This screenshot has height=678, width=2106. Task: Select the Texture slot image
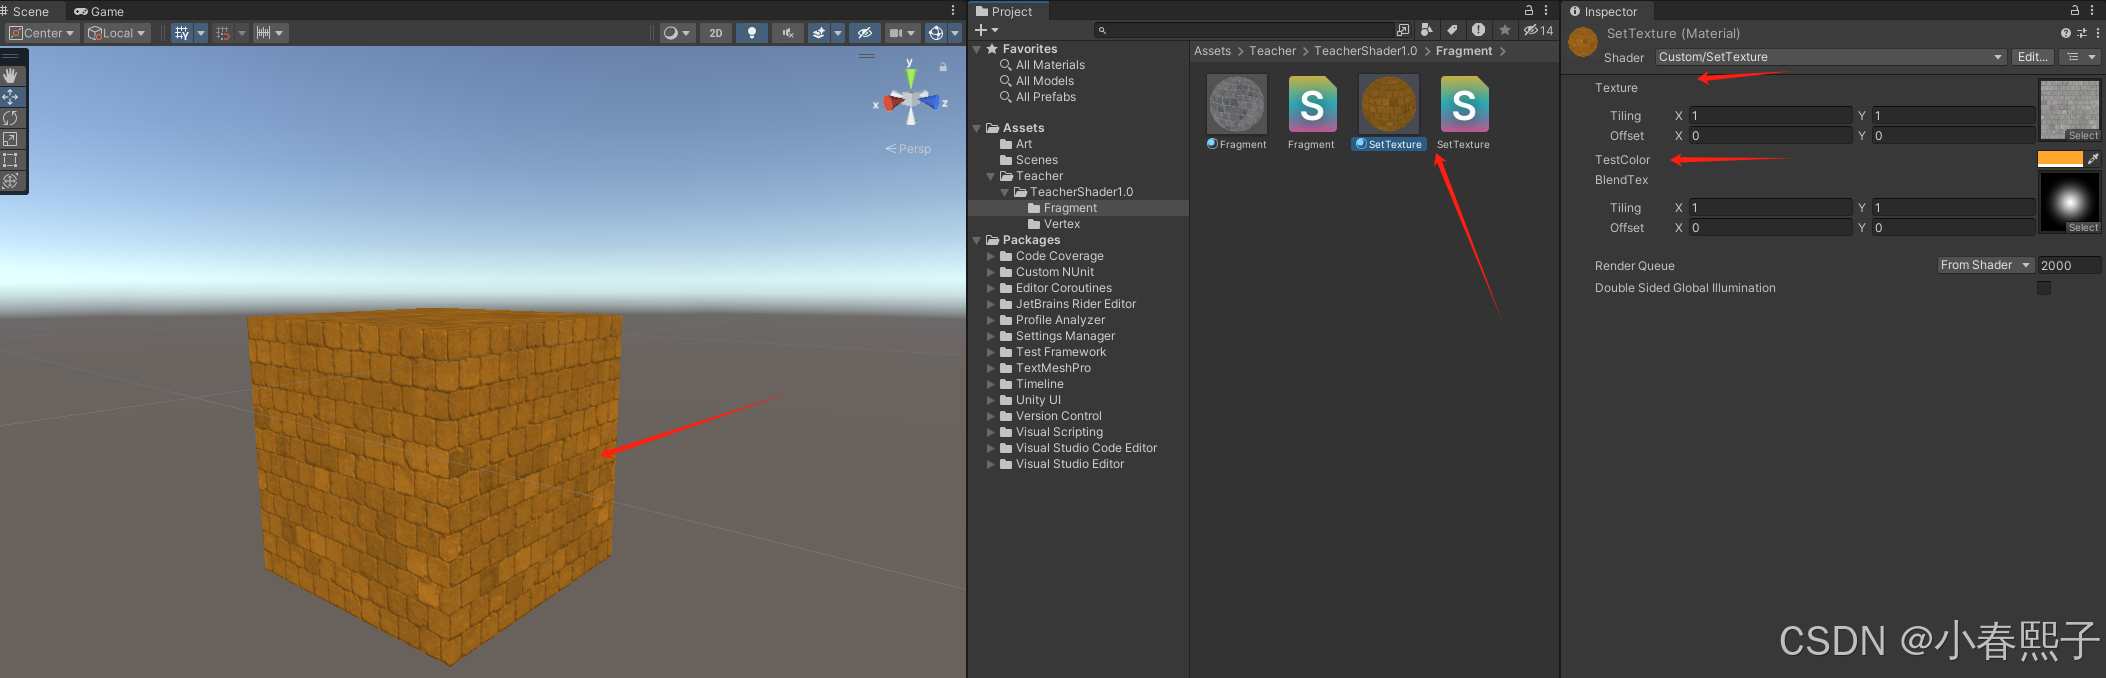2069,110
